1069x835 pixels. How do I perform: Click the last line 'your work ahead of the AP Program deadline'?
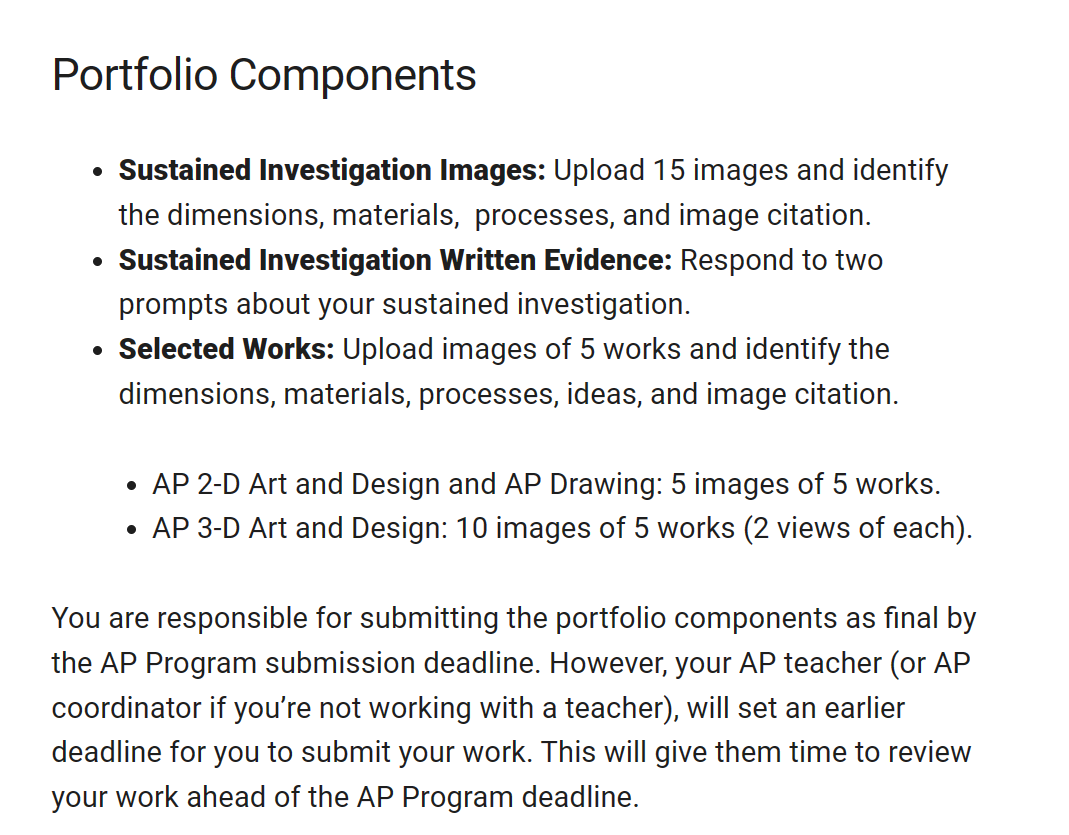click(x=345, y=797)
